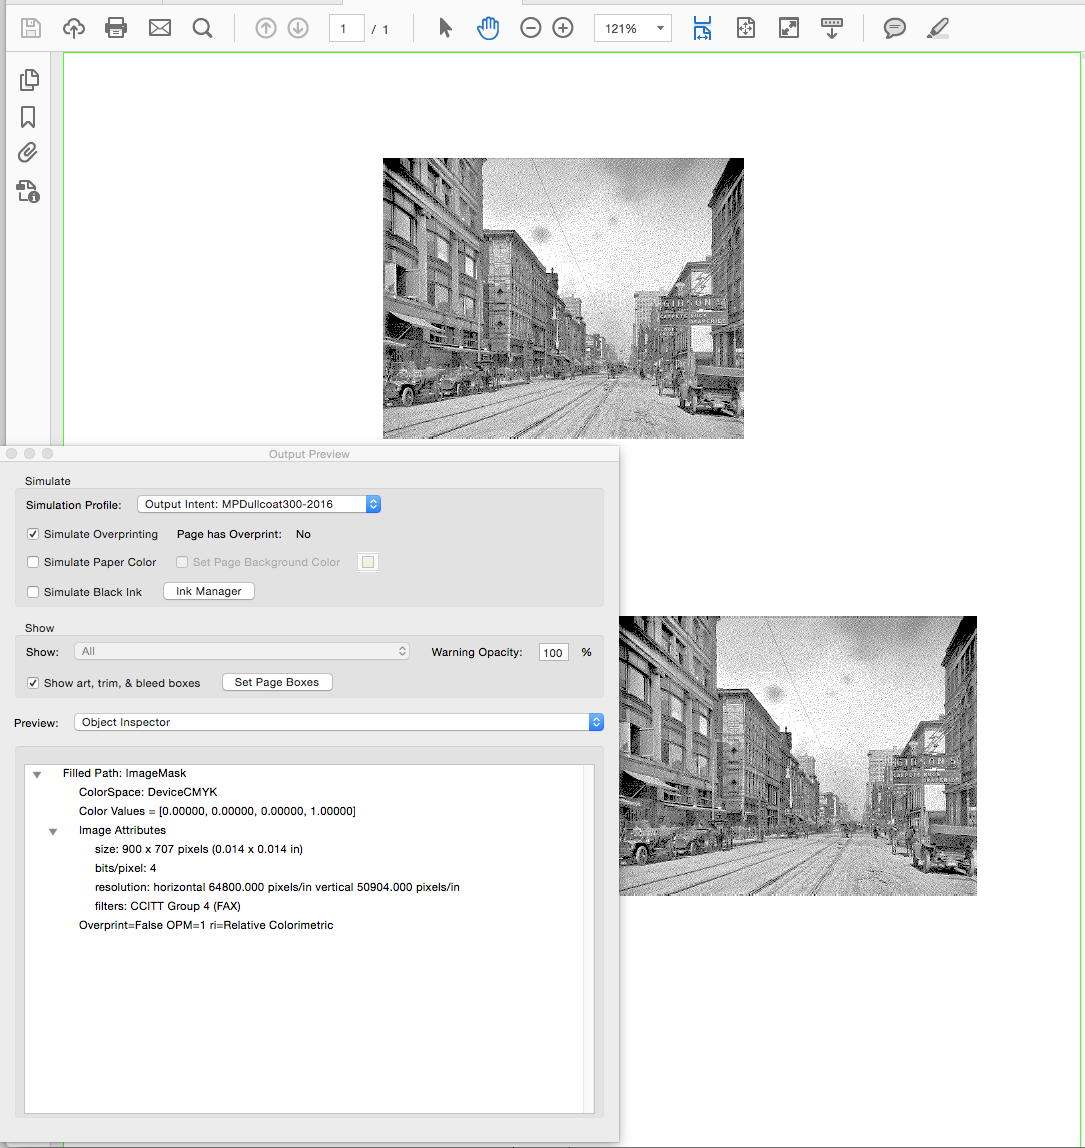Click the Zoom out minus icon
The image size is (1085, 1148).
point(531,28)
